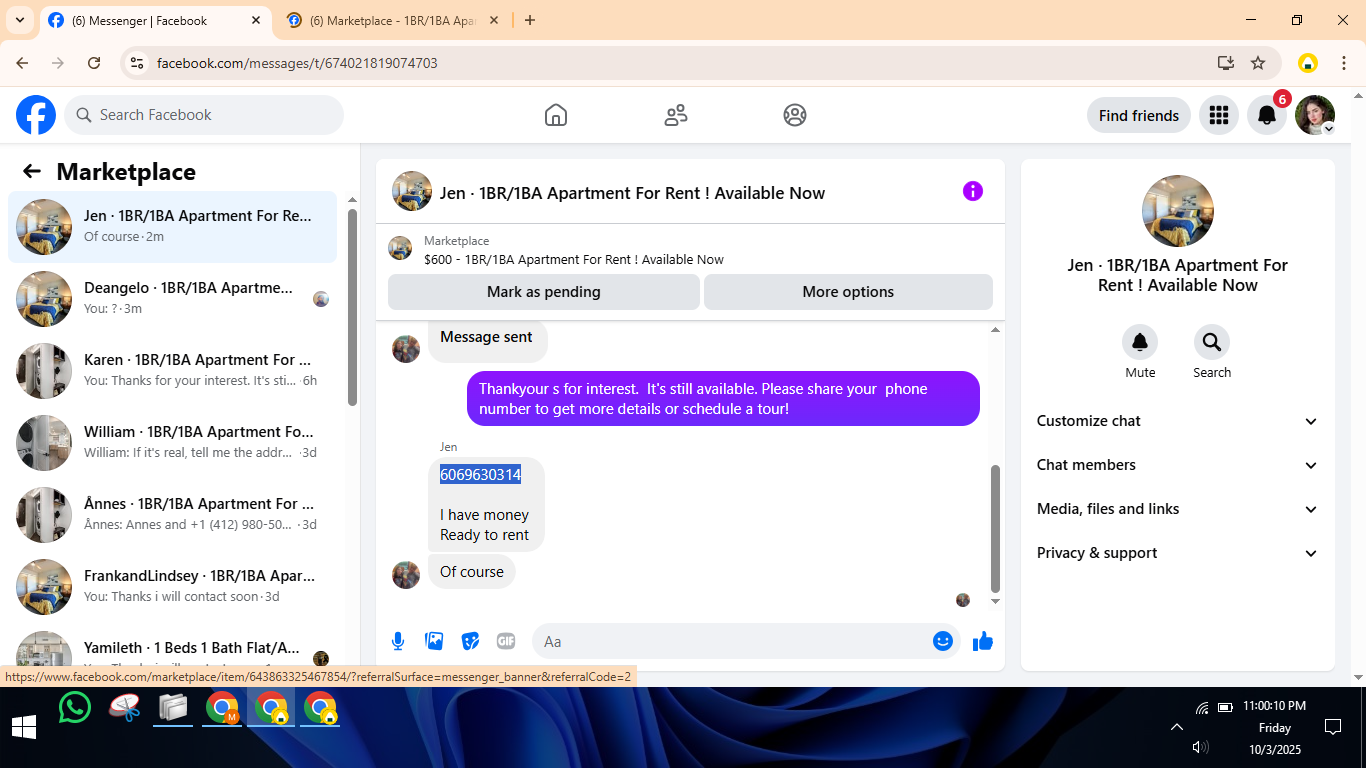Viewport: 1366px width, 768px height.
Task: Open the Chrome profile icon in the toolbar
Action: click(1308, 63)
